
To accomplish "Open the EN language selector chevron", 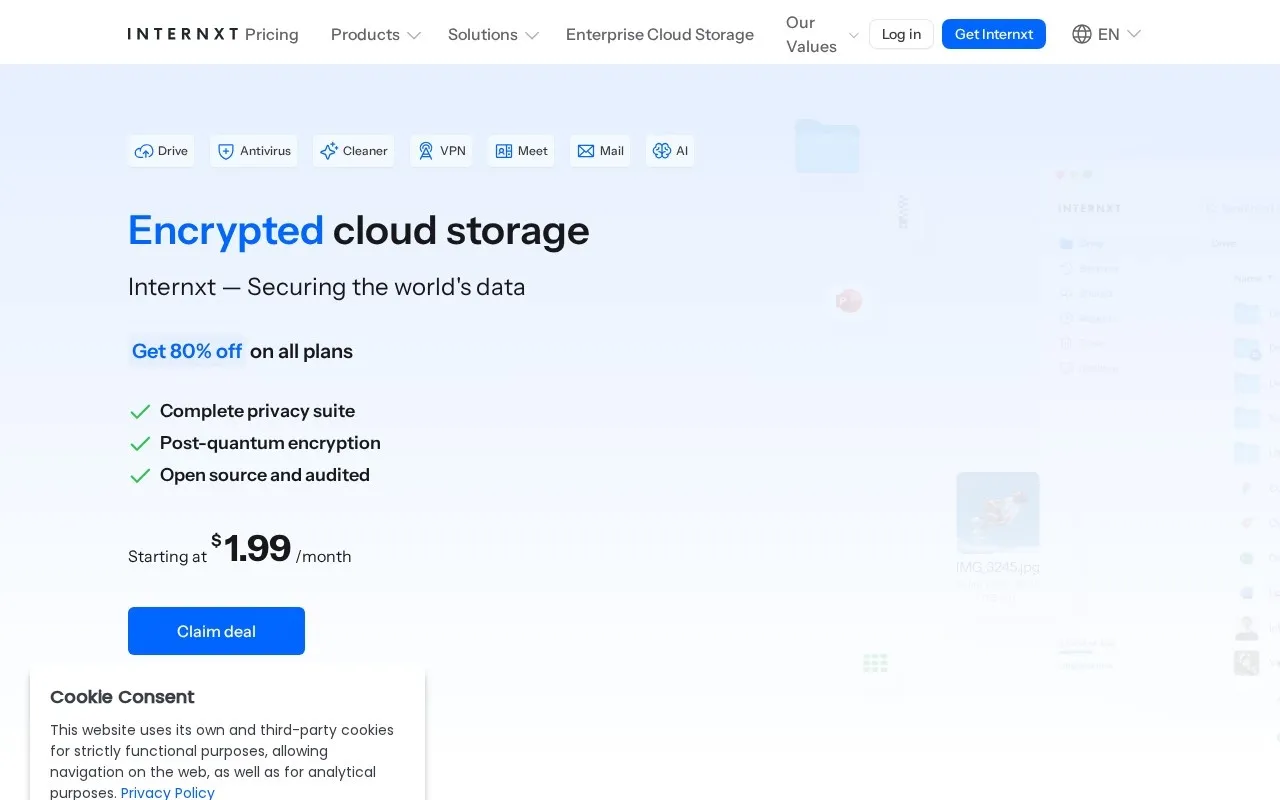I will 1134,34.
